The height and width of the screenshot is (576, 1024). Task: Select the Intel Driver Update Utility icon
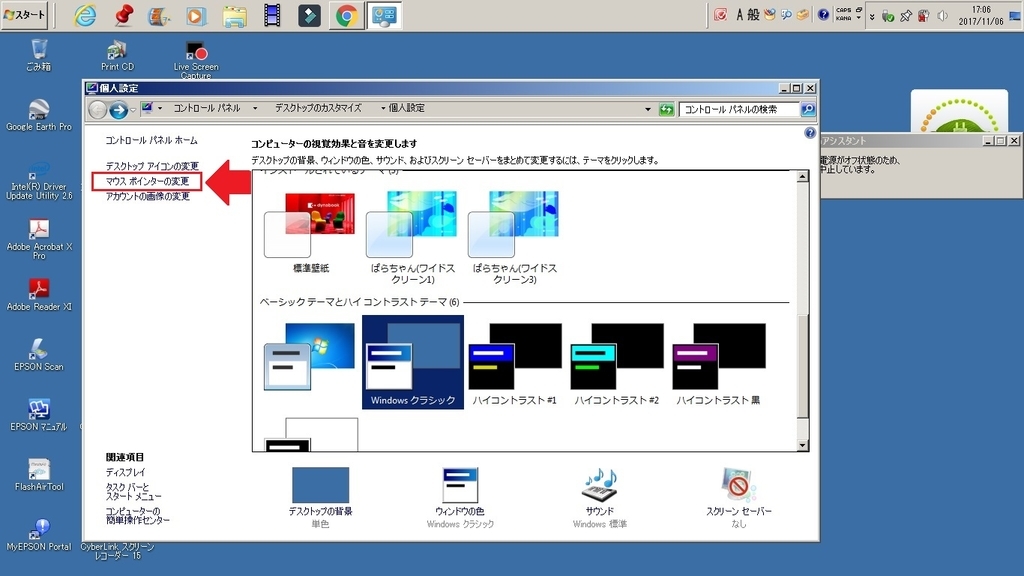[x=39, y=181]
